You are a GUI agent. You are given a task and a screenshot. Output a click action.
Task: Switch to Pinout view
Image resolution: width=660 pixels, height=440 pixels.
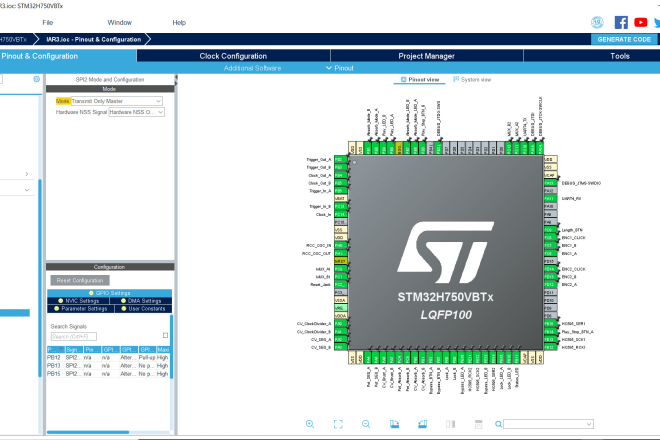tap(420, 80)
